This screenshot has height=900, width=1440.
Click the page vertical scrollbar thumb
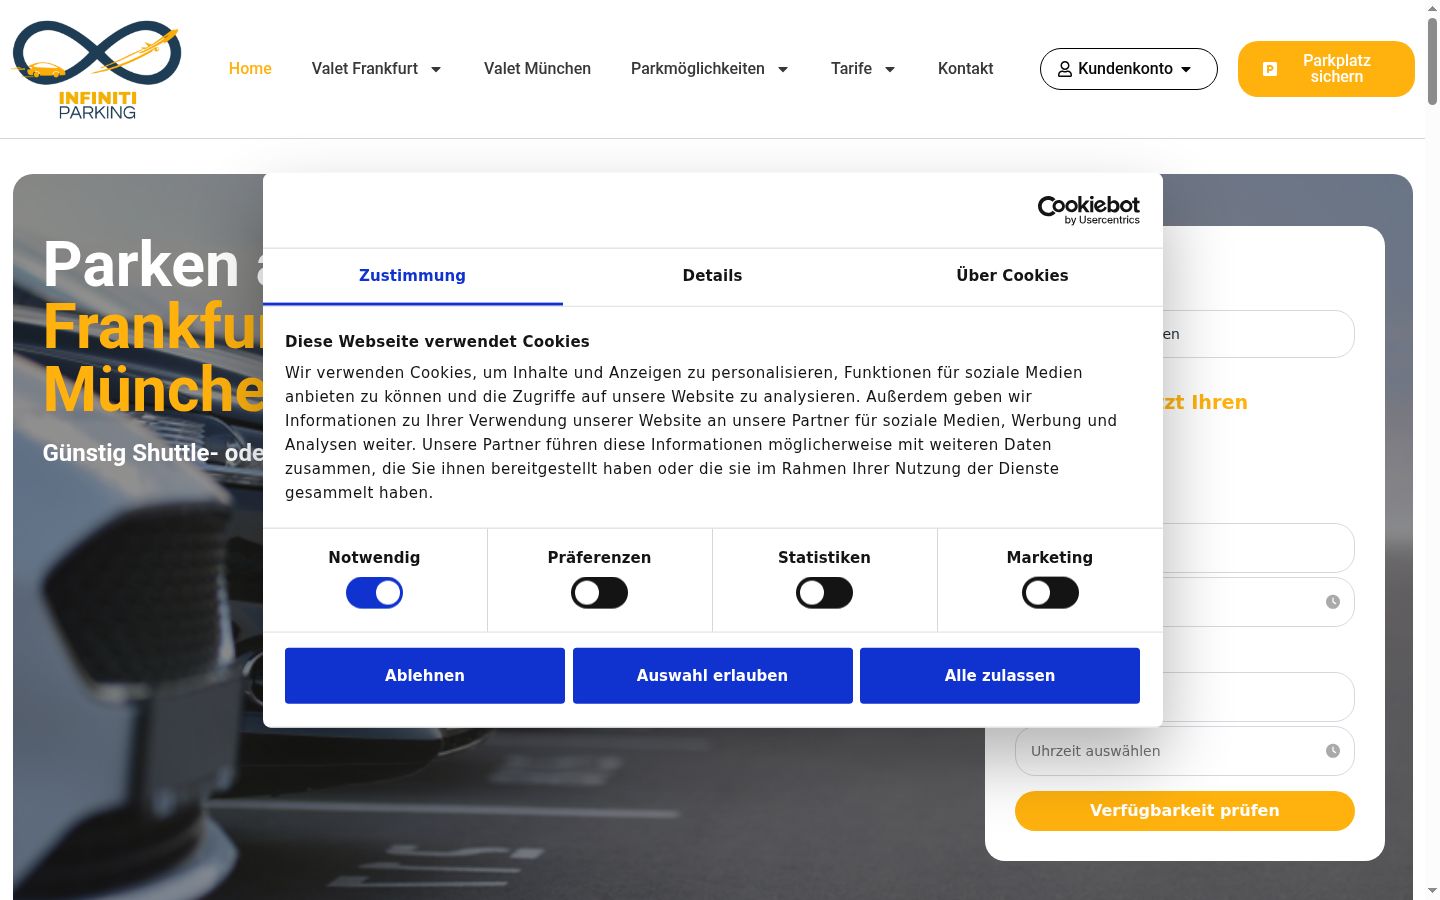pyautogui.click(x=1432, y=60)
